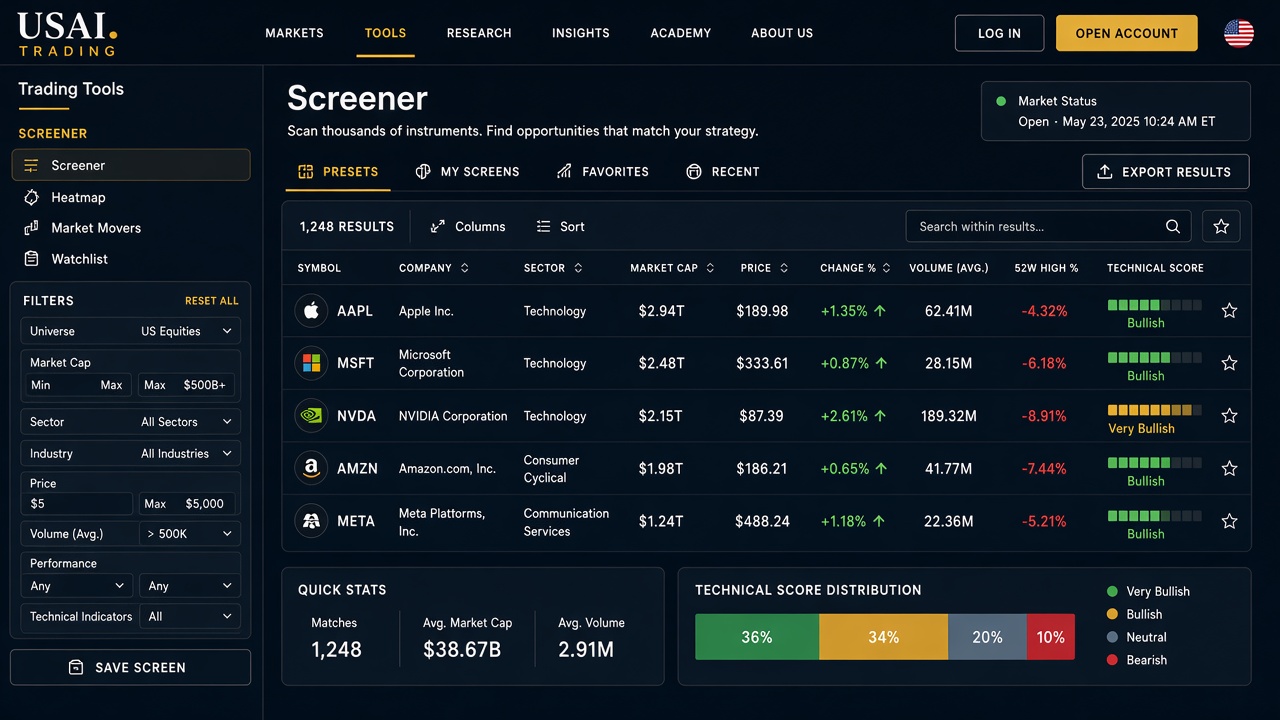Viewport: 1280px width, 720px height.
Task: Sort by Change % column header
Action: (x=855, y=268)
